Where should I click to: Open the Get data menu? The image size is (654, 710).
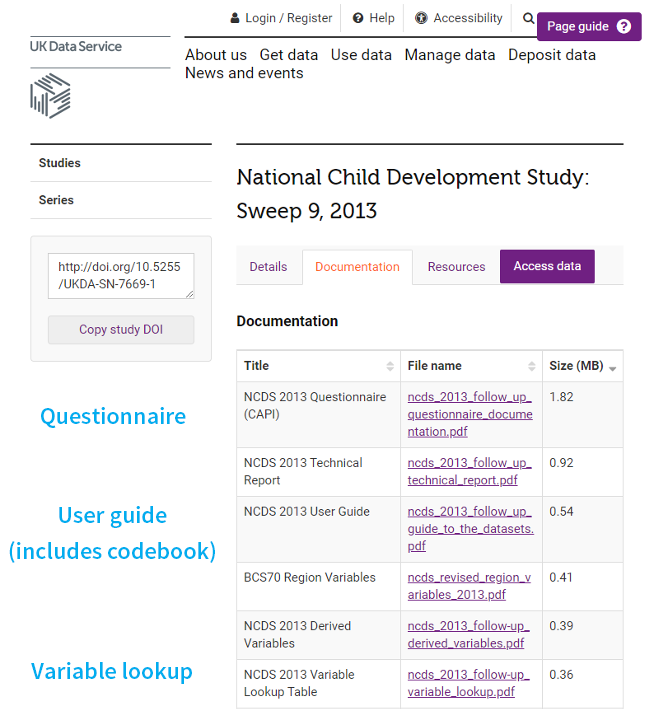point(289,55)
